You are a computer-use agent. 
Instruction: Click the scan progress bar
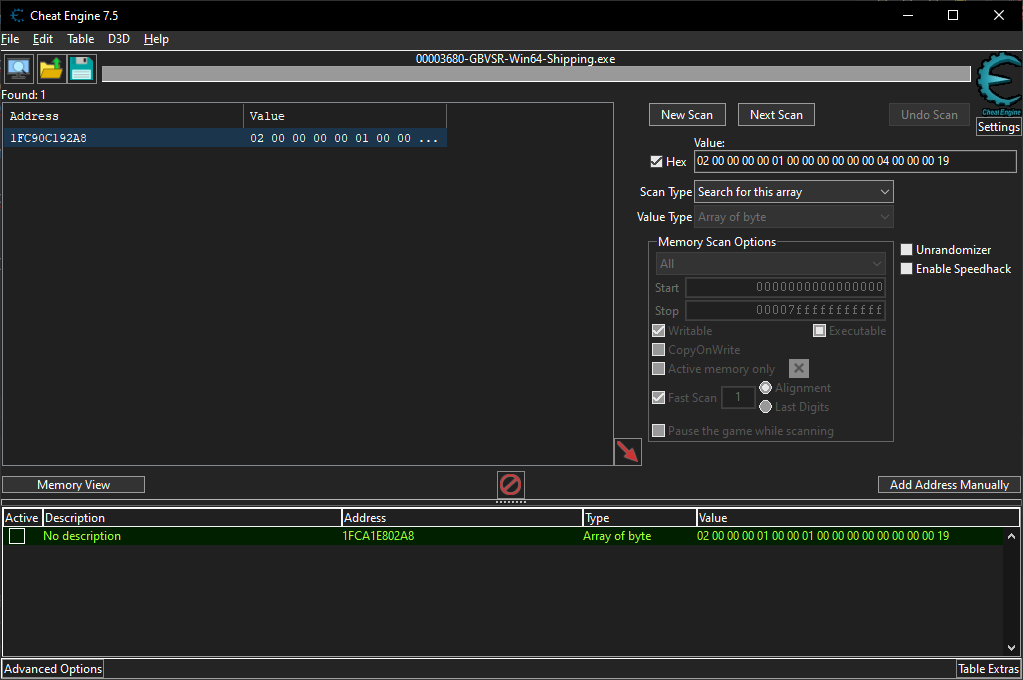536,74
